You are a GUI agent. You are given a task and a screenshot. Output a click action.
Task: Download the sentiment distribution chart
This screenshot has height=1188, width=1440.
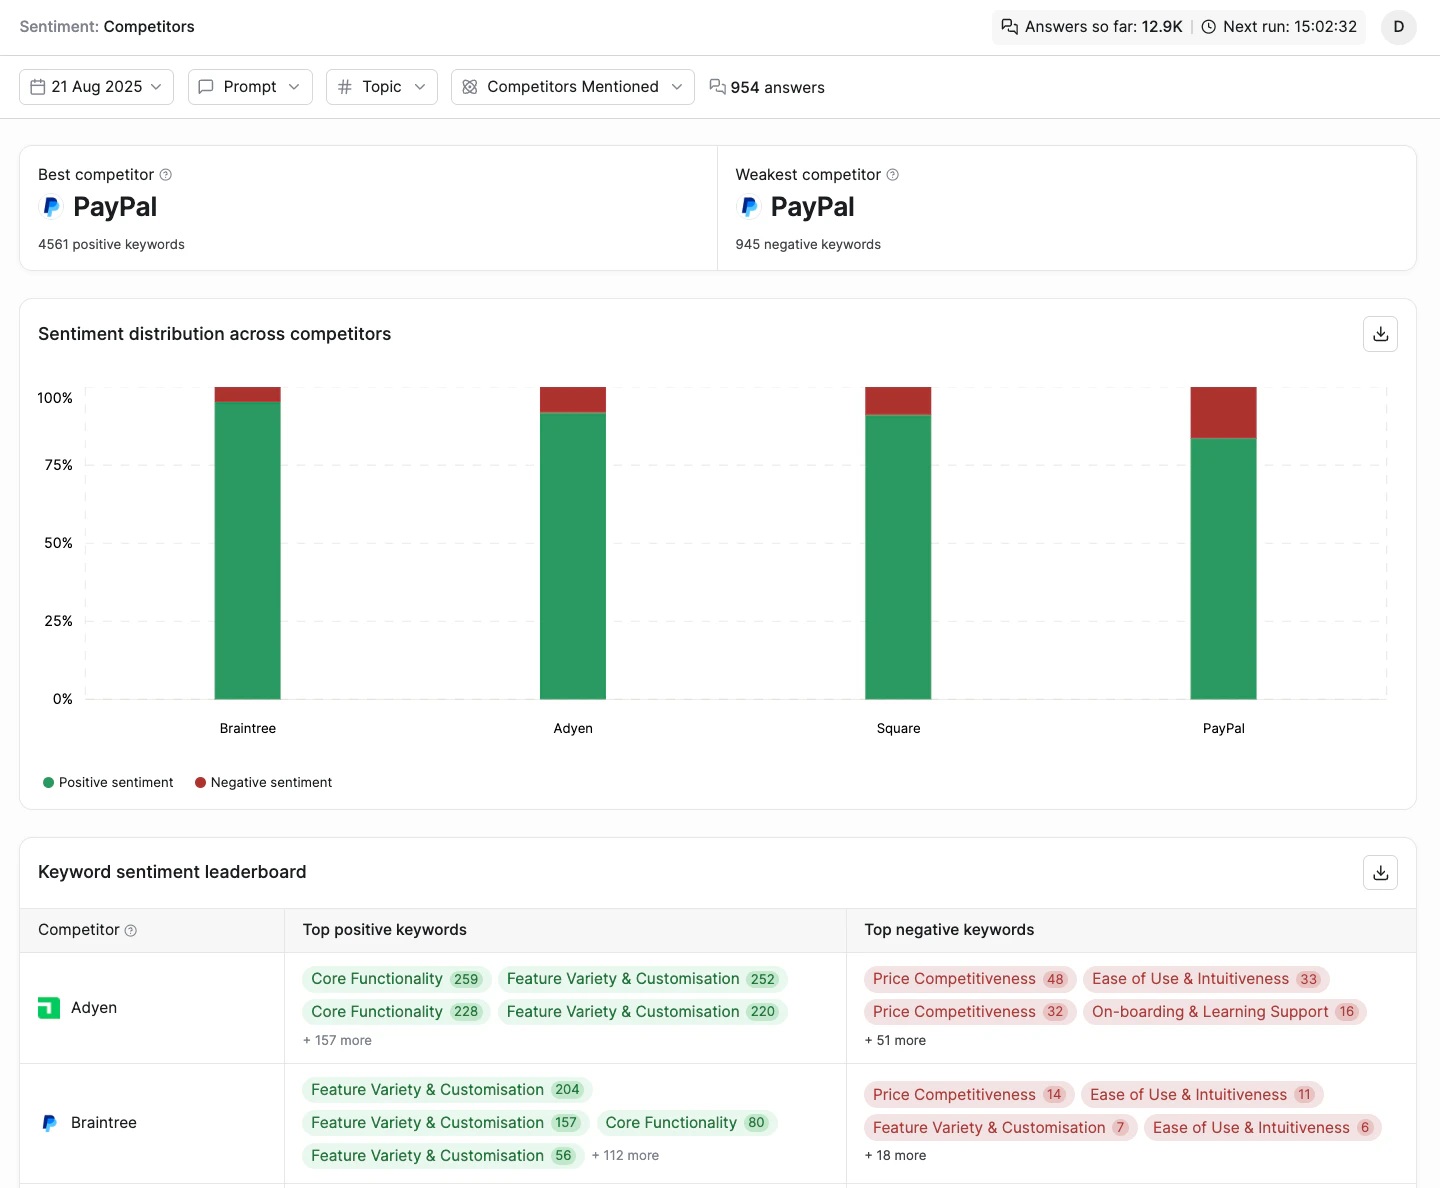[1380, 334]
